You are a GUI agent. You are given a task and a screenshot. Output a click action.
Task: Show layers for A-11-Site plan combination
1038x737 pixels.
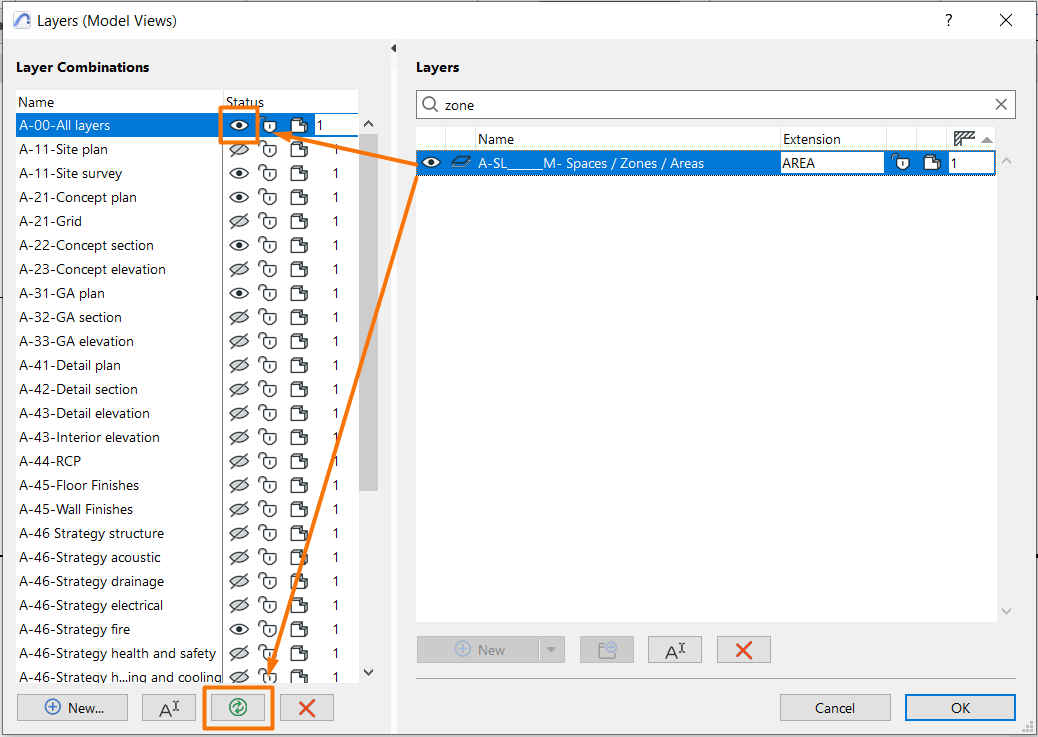(238, 149)
